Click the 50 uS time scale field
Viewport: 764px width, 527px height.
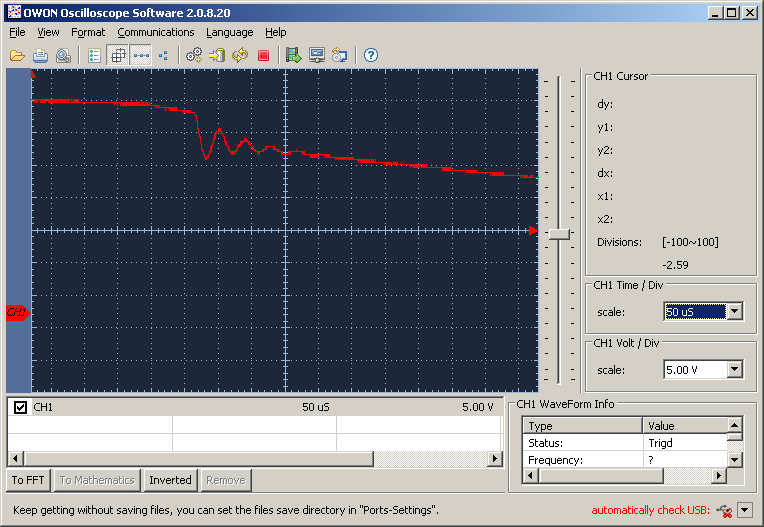click(x=695, y=311)
